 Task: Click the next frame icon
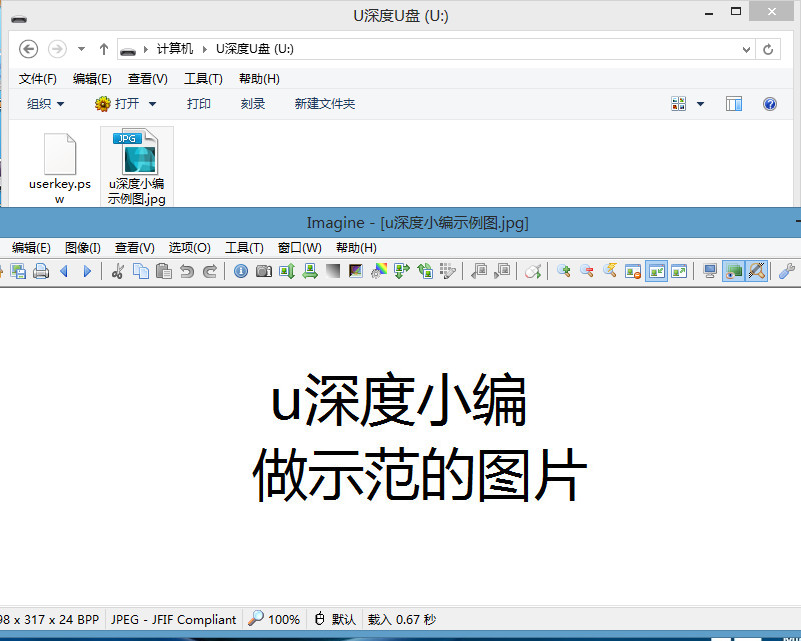[x=502, y=271]
